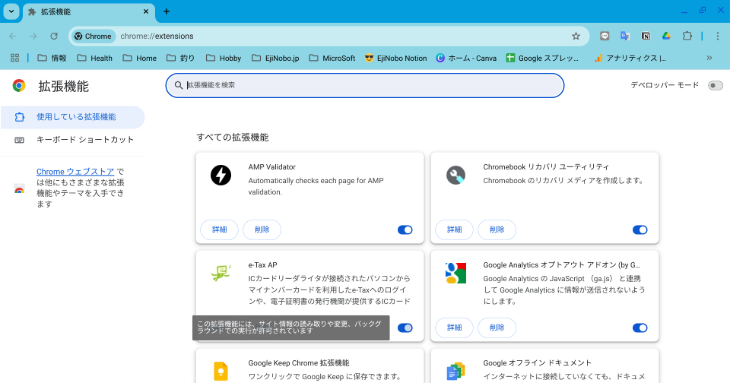Open the Google Translate extension icon
The image size is (730, 383).
point(625,36)
